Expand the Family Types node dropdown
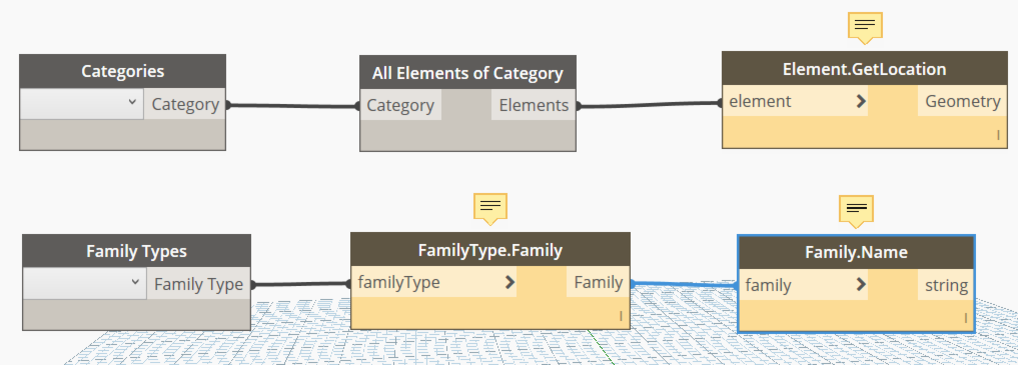 coord(84,284)
